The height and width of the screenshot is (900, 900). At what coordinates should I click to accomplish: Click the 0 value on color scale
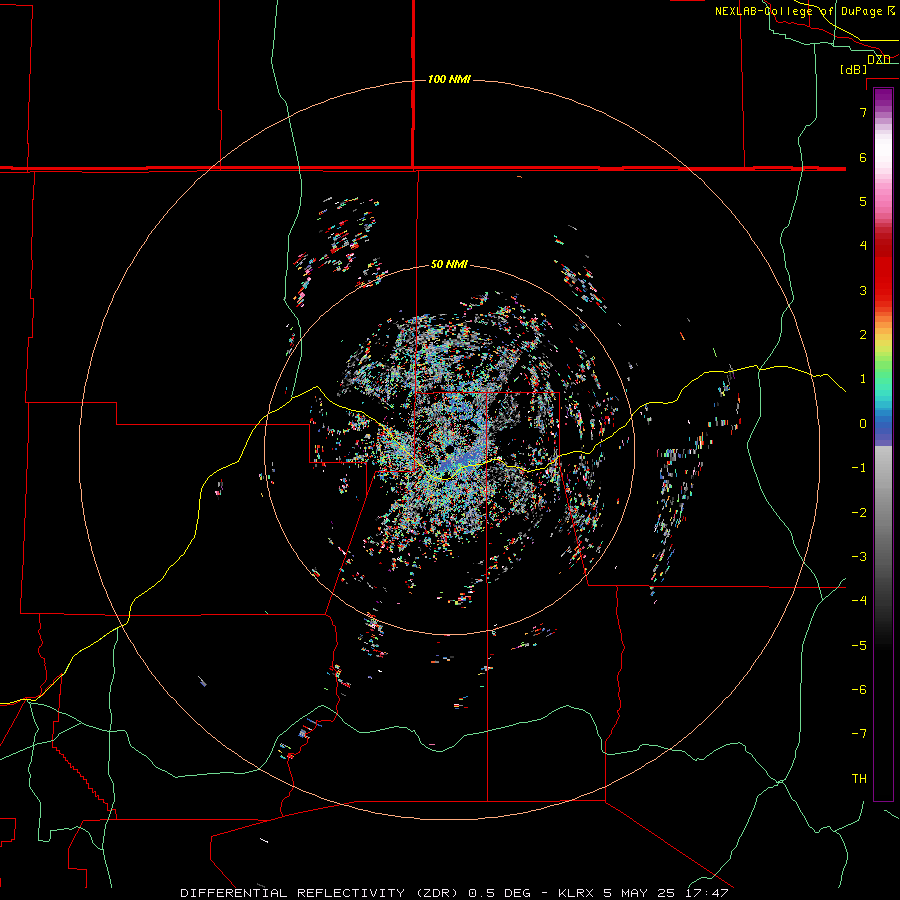863,424
